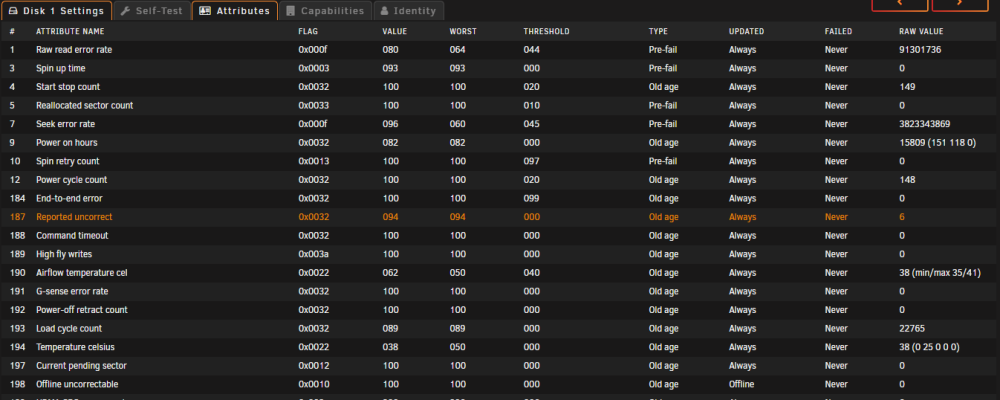The height and width of the screenshot is (400, 1000).
Task: Select the Start stop count attribute
Action: click(68, 87)
